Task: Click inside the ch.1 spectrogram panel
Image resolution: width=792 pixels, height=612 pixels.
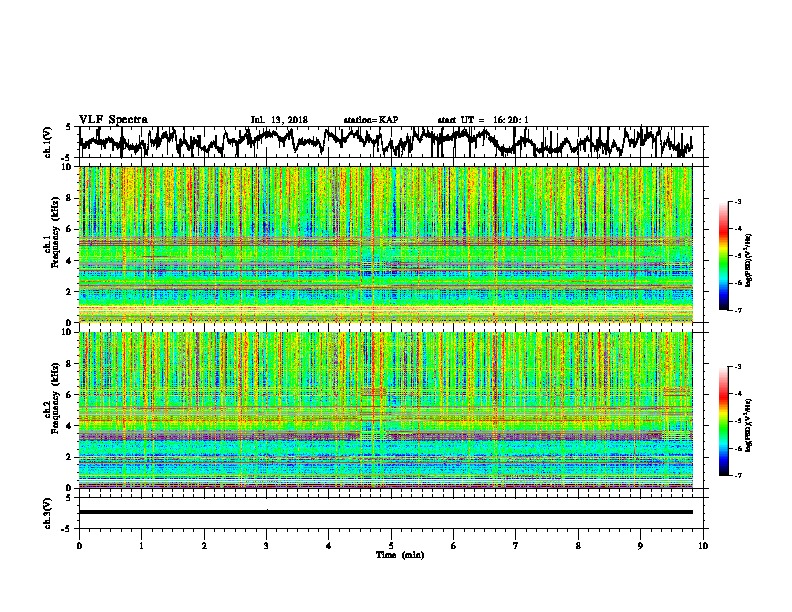Action: click(385, 244)
